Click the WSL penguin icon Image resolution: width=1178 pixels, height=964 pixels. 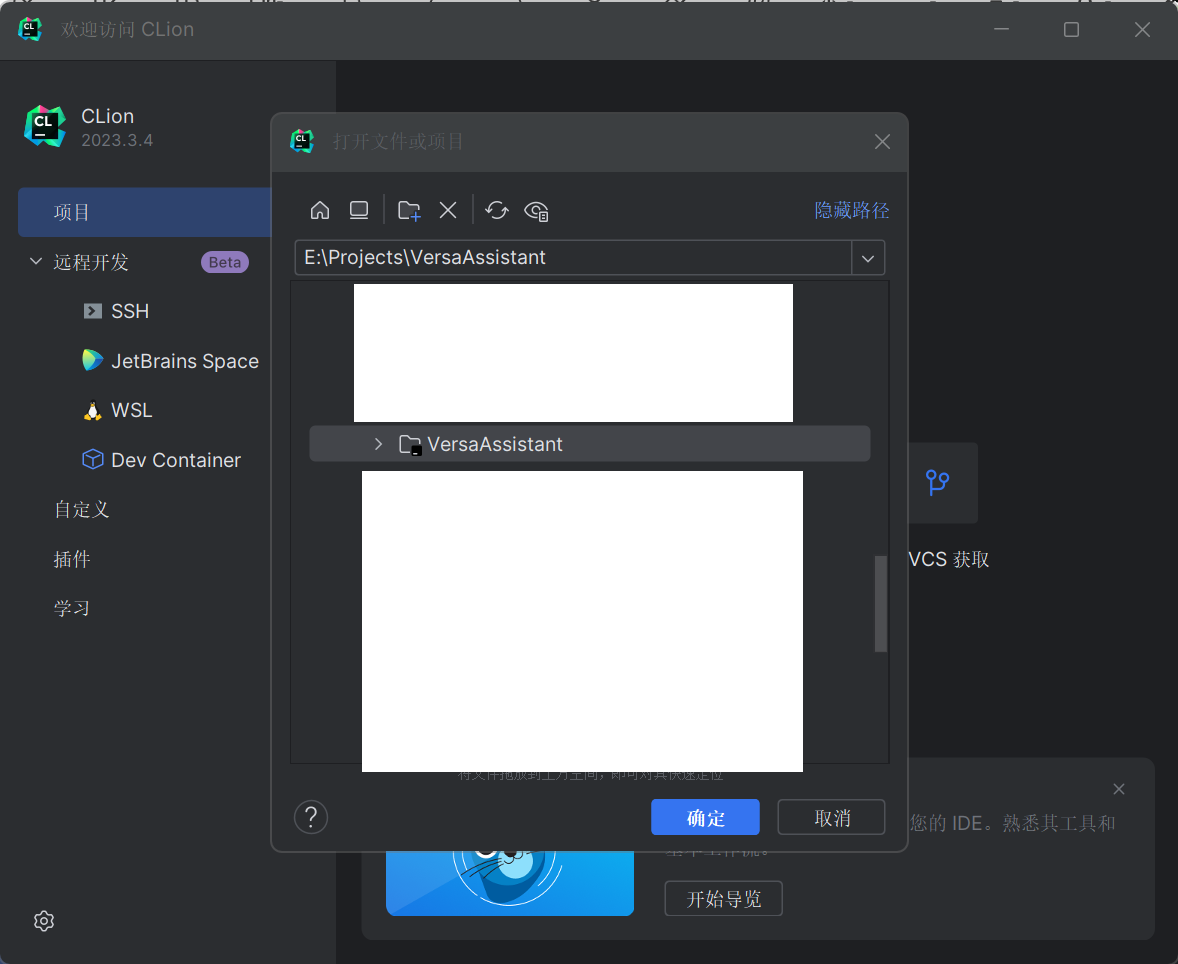[x=92, y=410]
